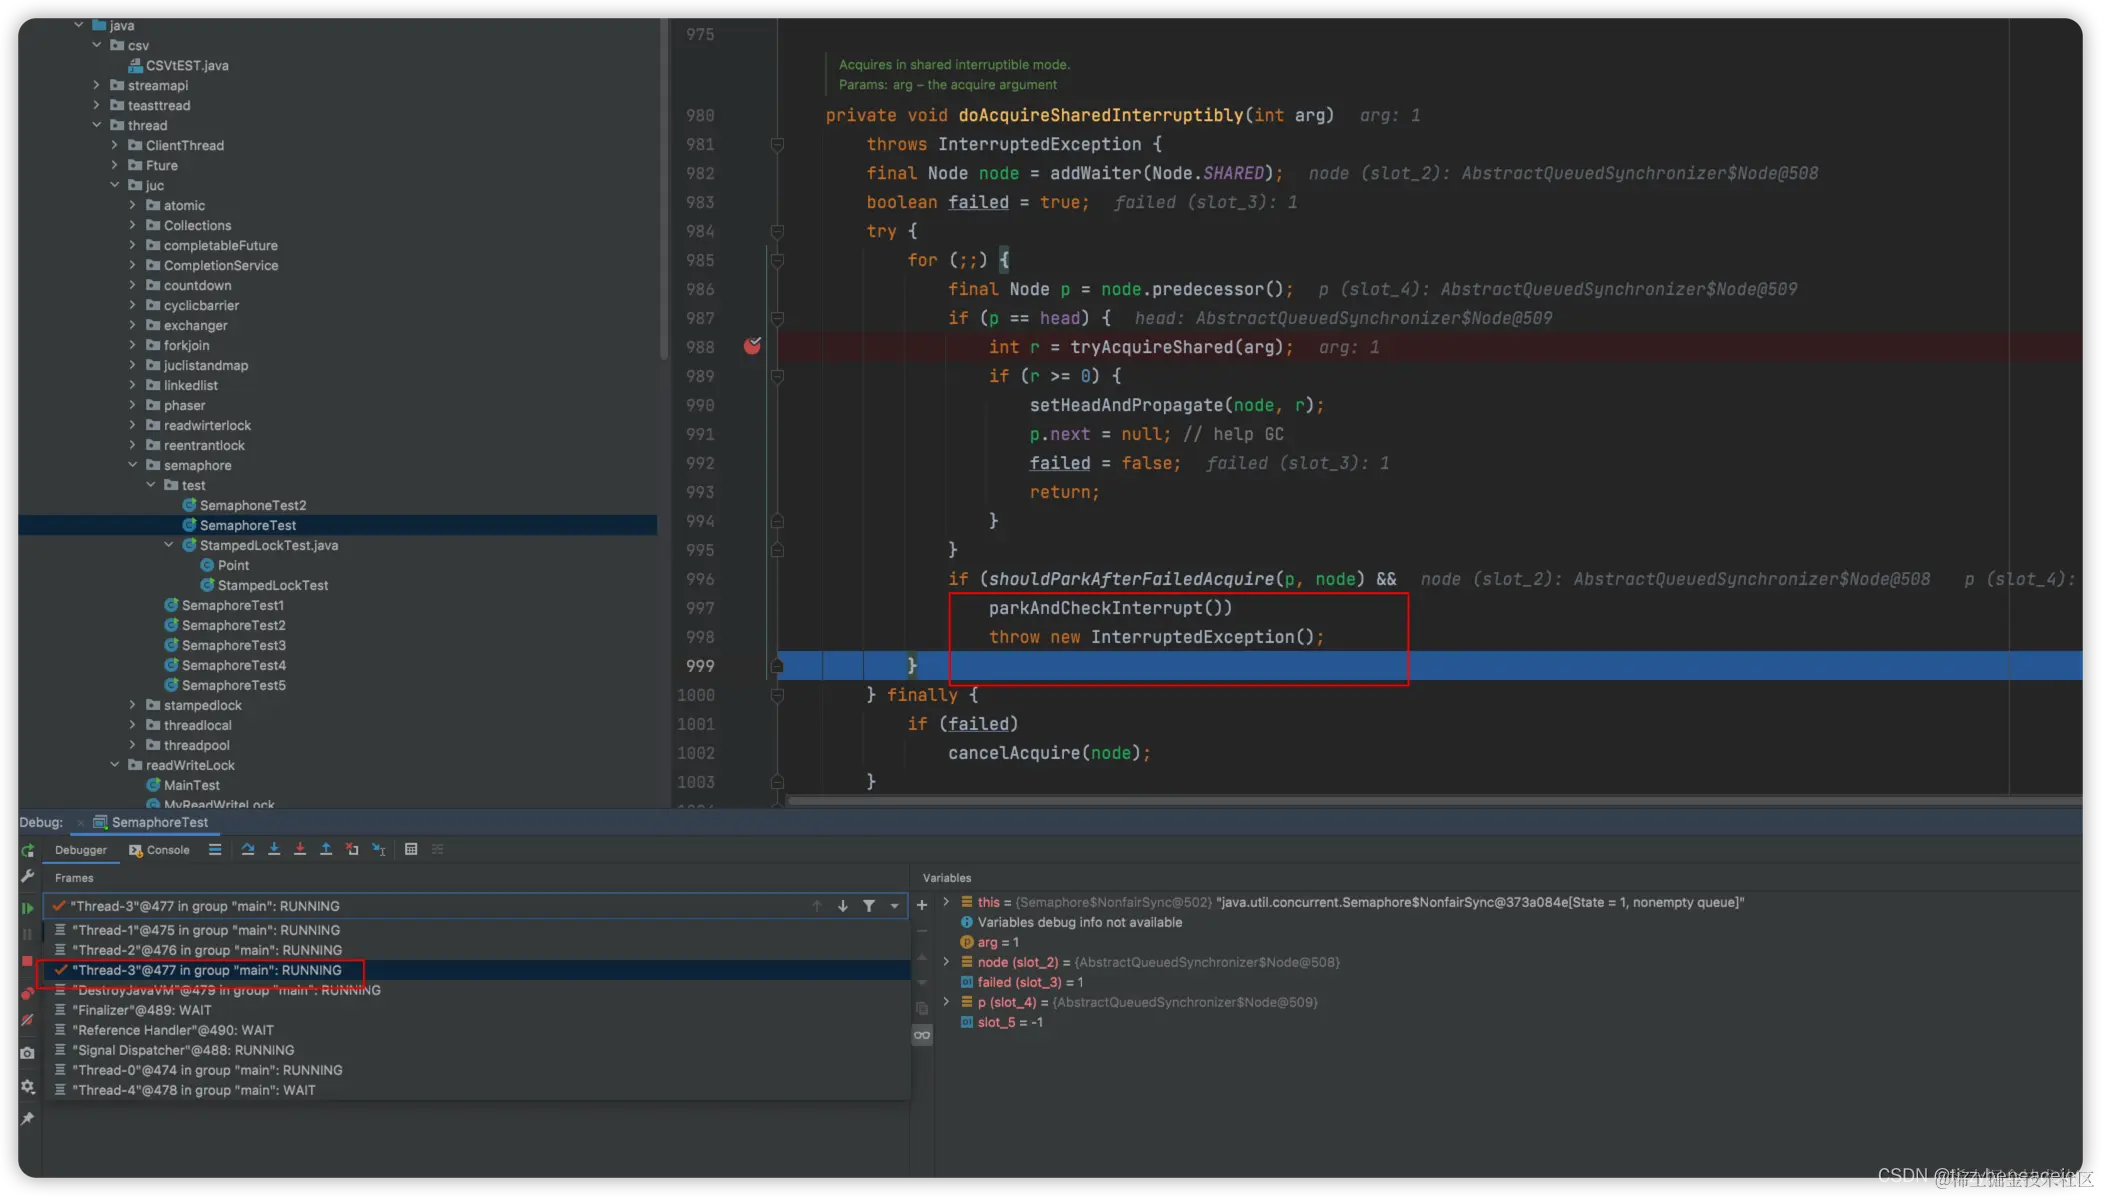Expand the node (slot_2) variable
Viewport: 2101px width, 1196px height.
(x=946, y=962)
